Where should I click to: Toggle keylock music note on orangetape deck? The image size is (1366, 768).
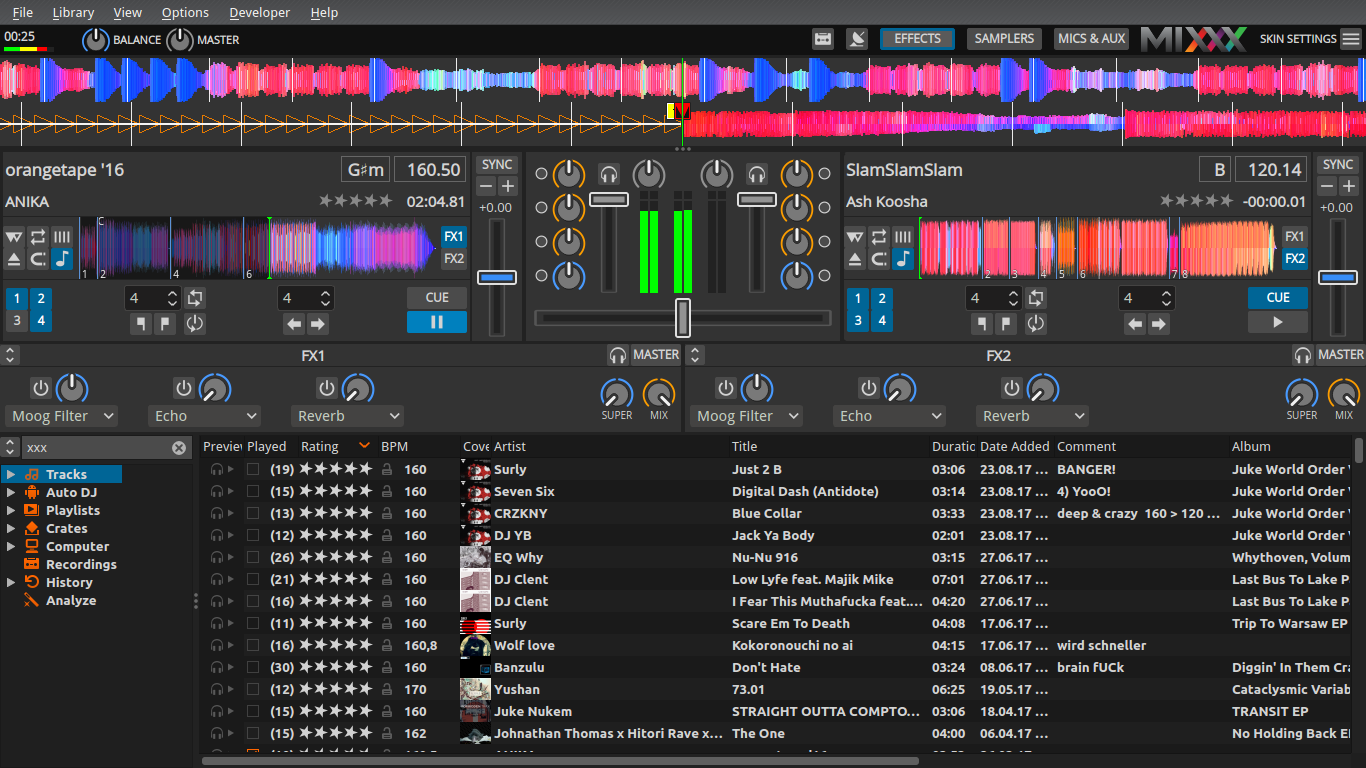pos(62,259)
